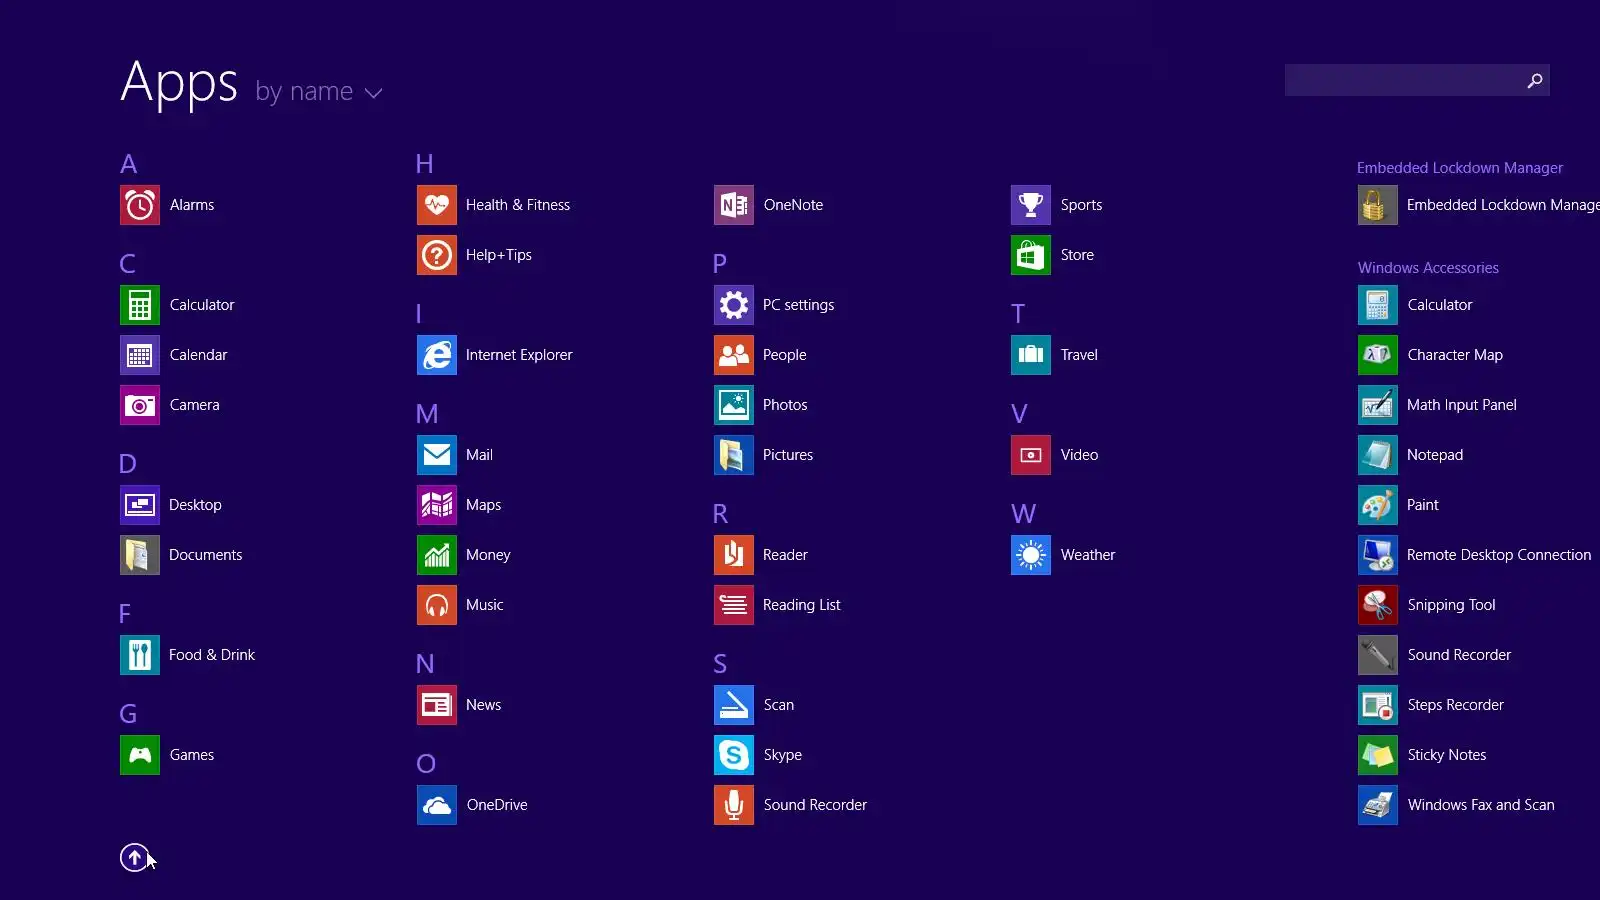Open the News app icon
The width and height of the screenshot is (1600, 900).
point(437,705)
